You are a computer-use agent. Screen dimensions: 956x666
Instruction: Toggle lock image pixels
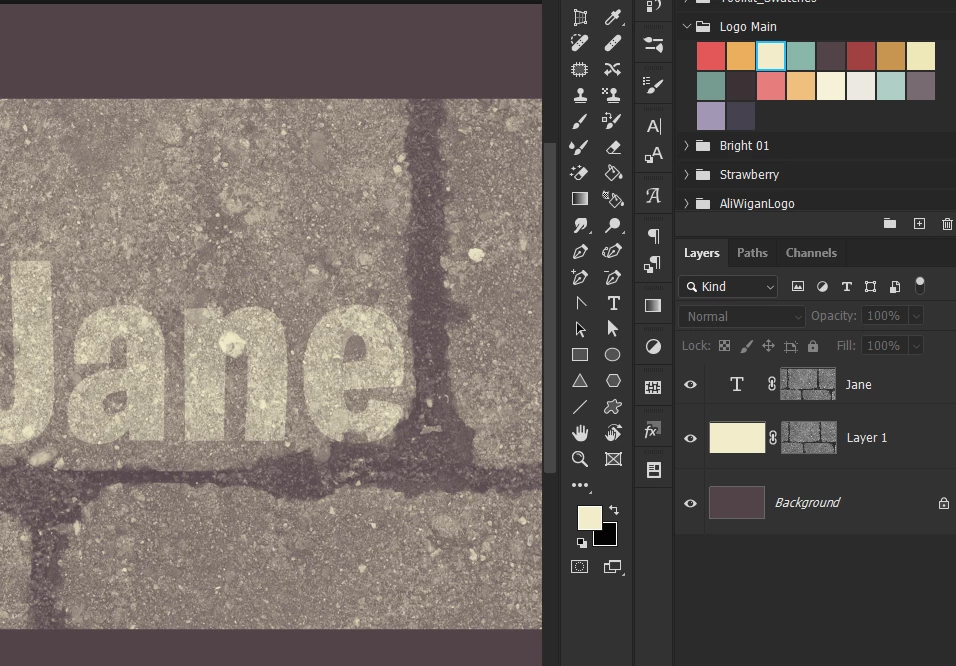[x=746, y=346]
